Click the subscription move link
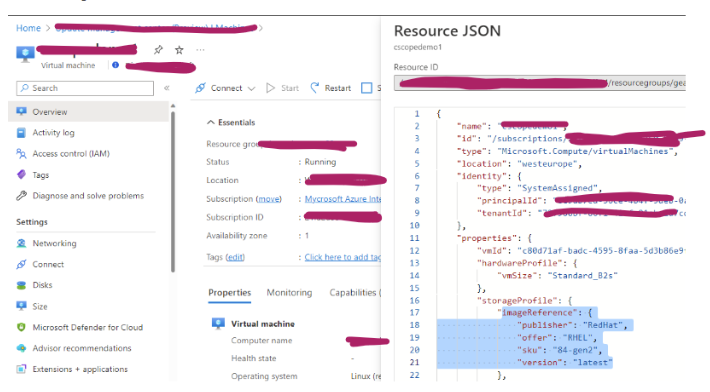 [269, 199]
